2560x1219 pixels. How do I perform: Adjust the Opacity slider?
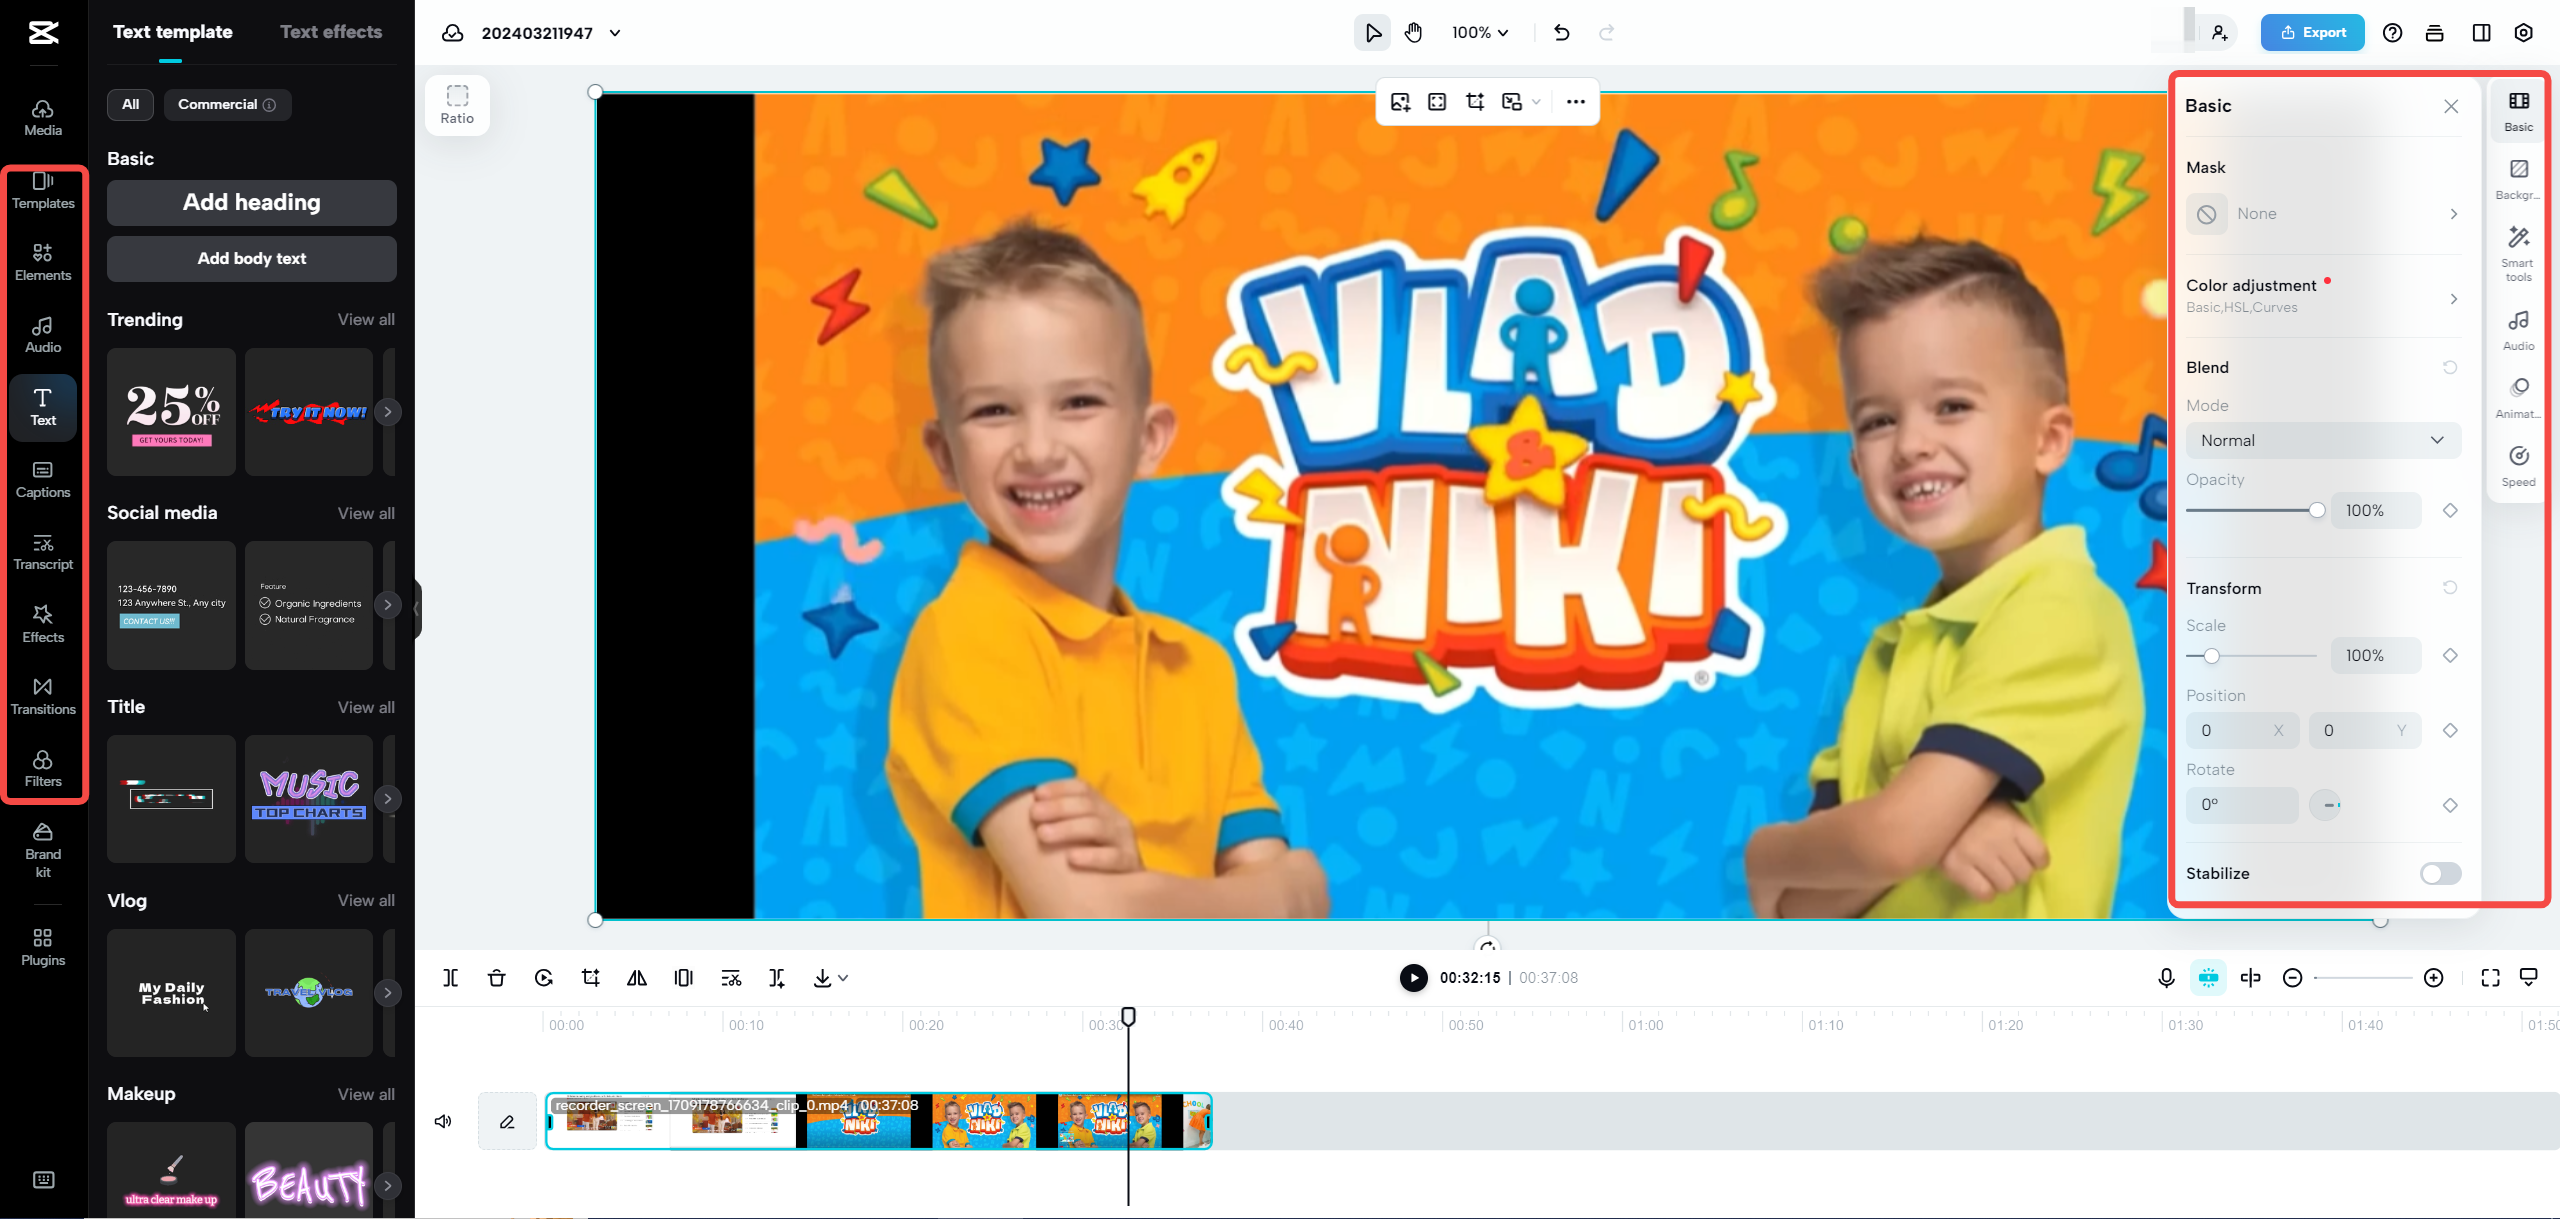pos(2318,510)
